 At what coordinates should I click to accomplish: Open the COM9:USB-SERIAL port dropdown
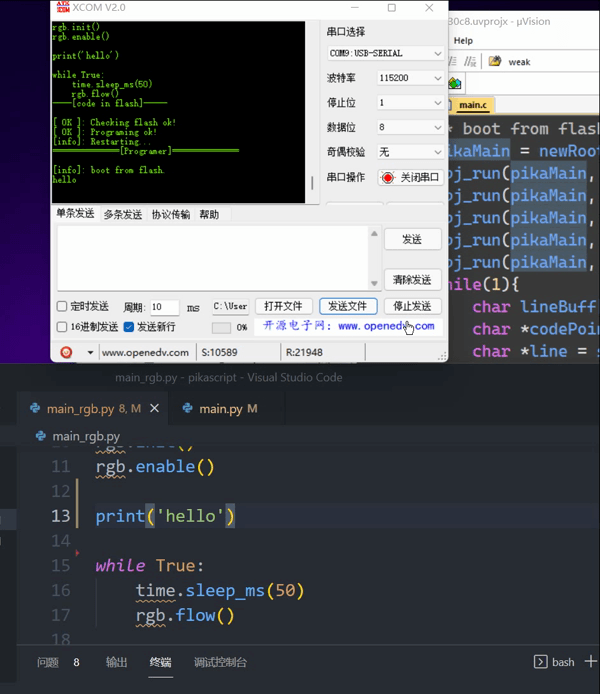(385, 54)
